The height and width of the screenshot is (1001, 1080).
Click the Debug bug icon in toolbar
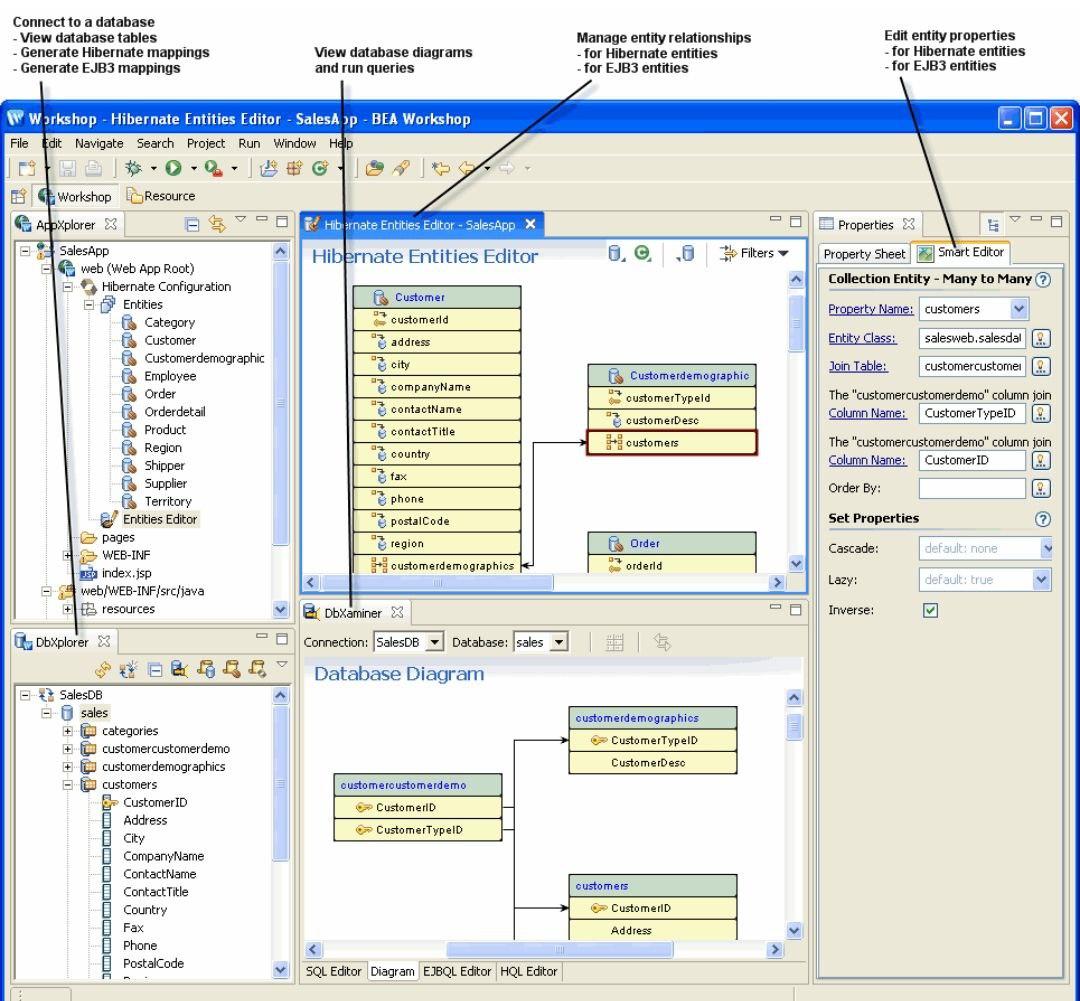coord(134,167)
